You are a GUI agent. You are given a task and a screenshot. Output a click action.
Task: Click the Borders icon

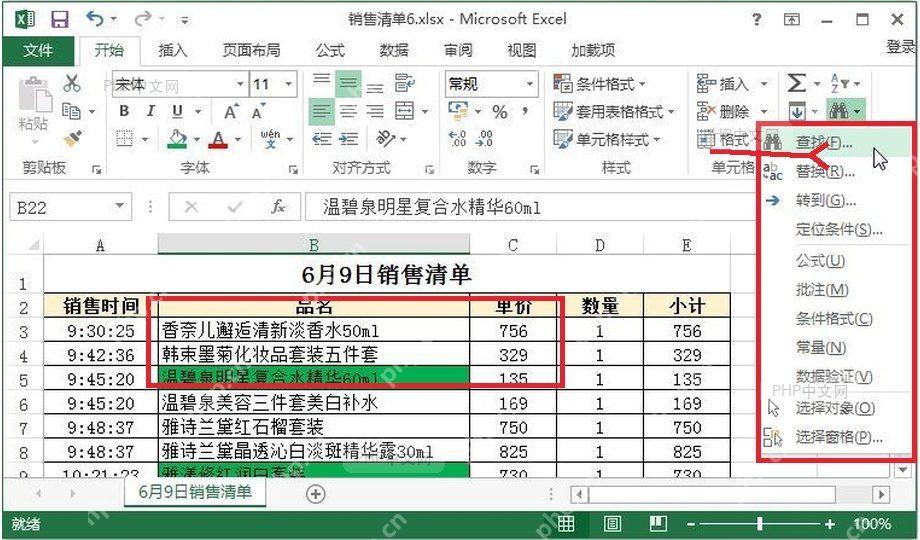coord(124,139)
